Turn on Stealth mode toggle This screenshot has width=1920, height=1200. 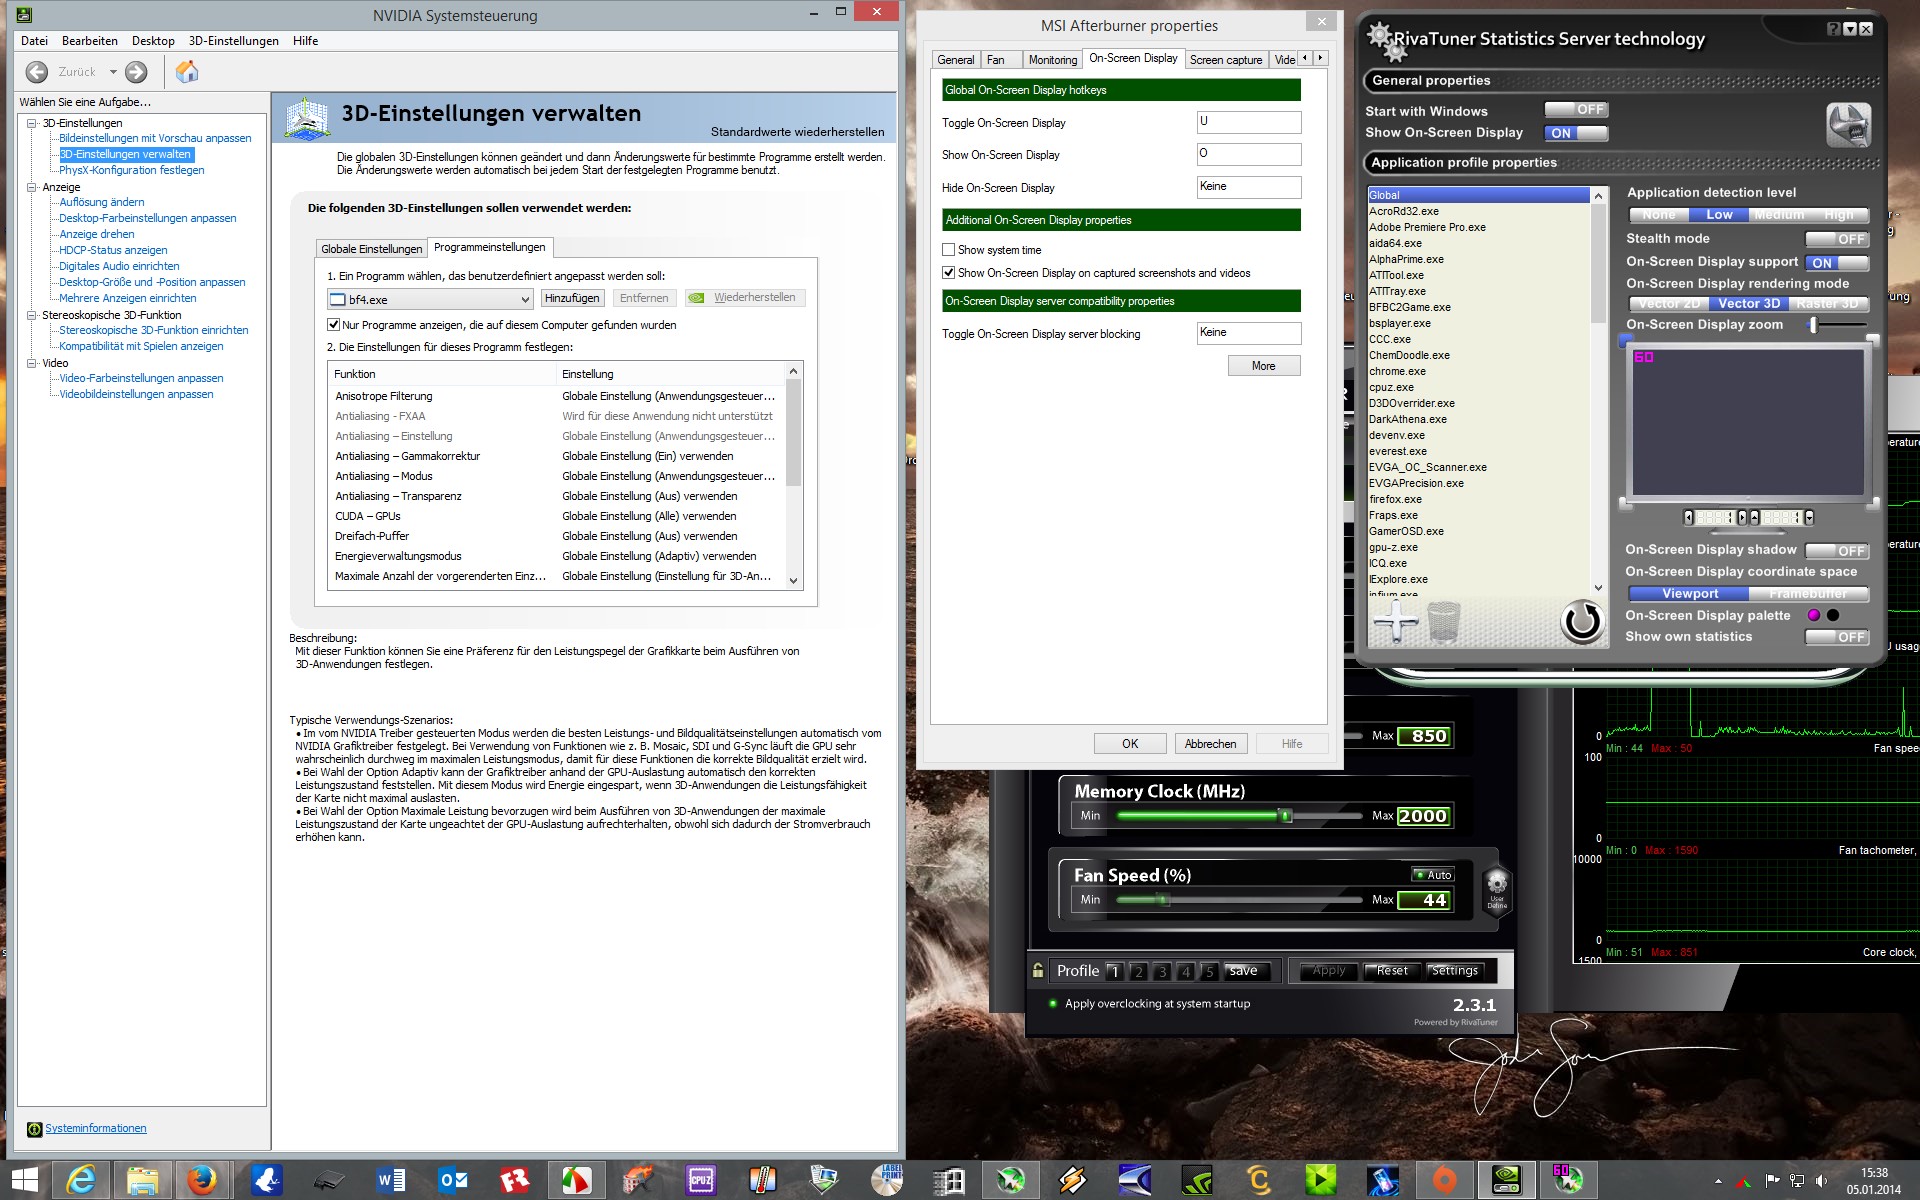1836,239
